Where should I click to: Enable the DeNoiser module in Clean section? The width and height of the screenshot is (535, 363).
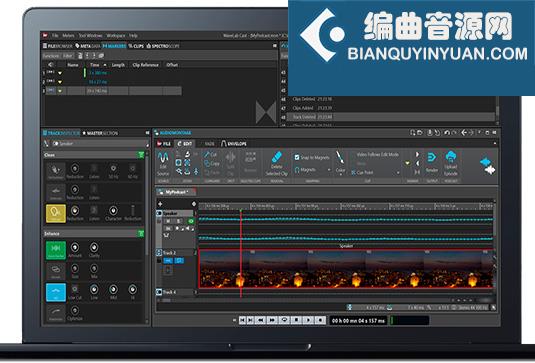pos(56,192)
